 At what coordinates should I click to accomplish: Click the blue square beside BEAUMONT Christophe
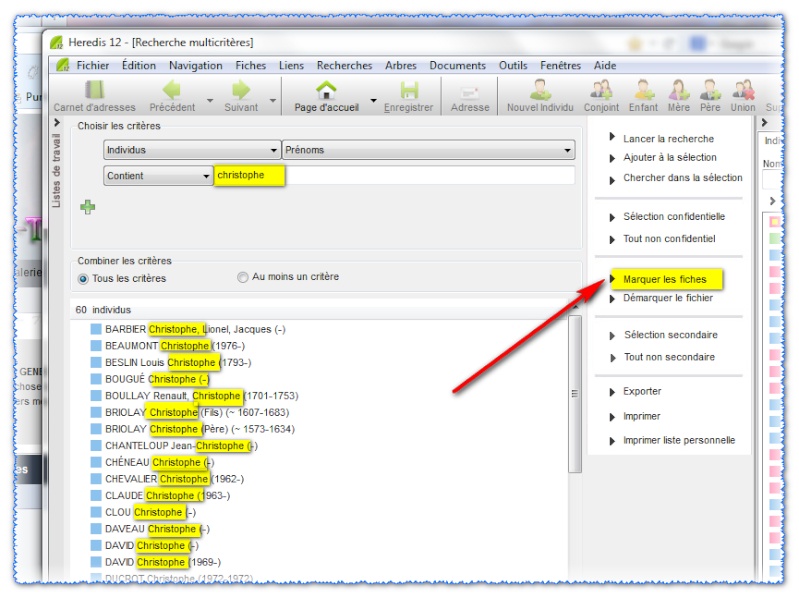tap(96, 345)
